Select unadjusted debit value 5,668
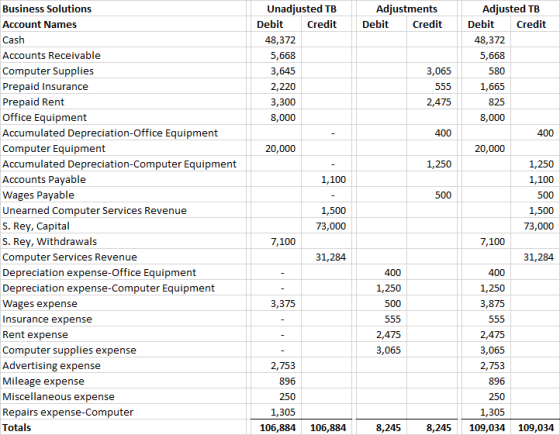The width and height of the screenshot is (560, 435). (283, 56)
